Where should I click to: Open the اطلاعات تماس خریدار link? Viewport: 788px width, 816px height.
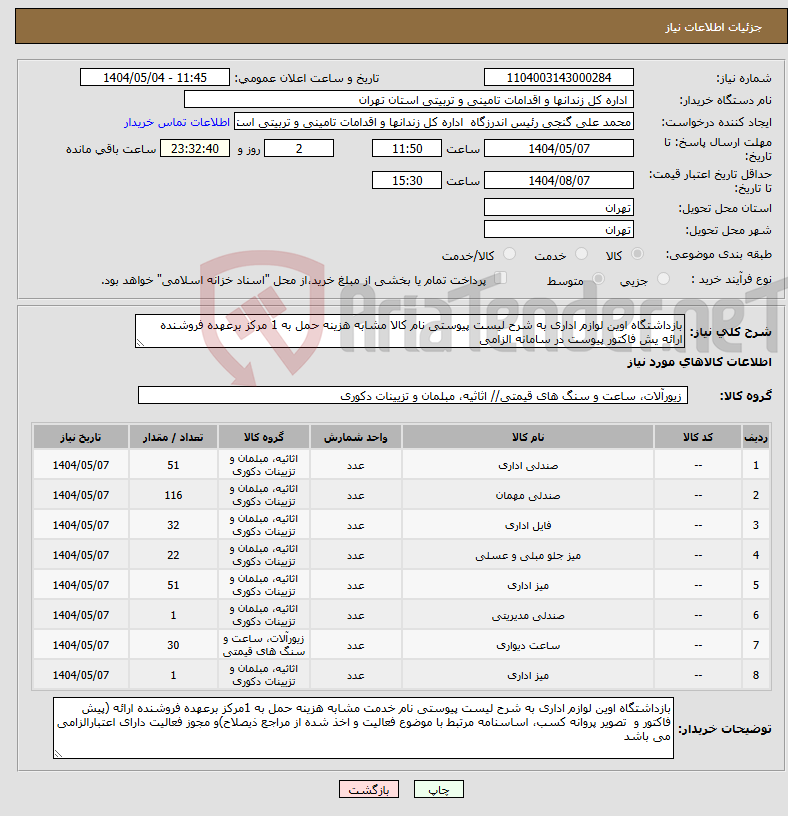[x=177, y=122]
